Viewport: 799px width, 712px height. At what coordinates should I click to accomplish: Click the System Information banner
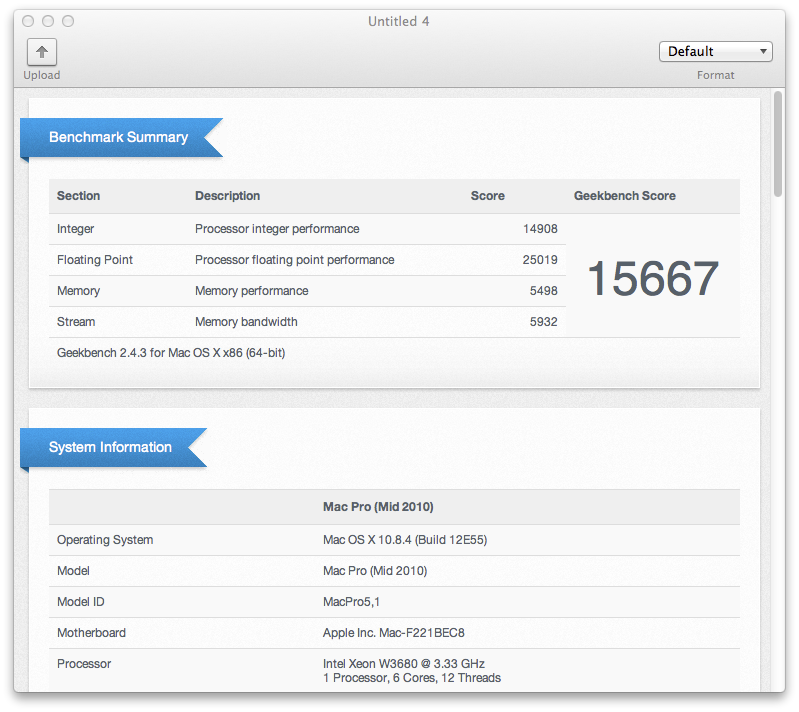pos(113,447)
